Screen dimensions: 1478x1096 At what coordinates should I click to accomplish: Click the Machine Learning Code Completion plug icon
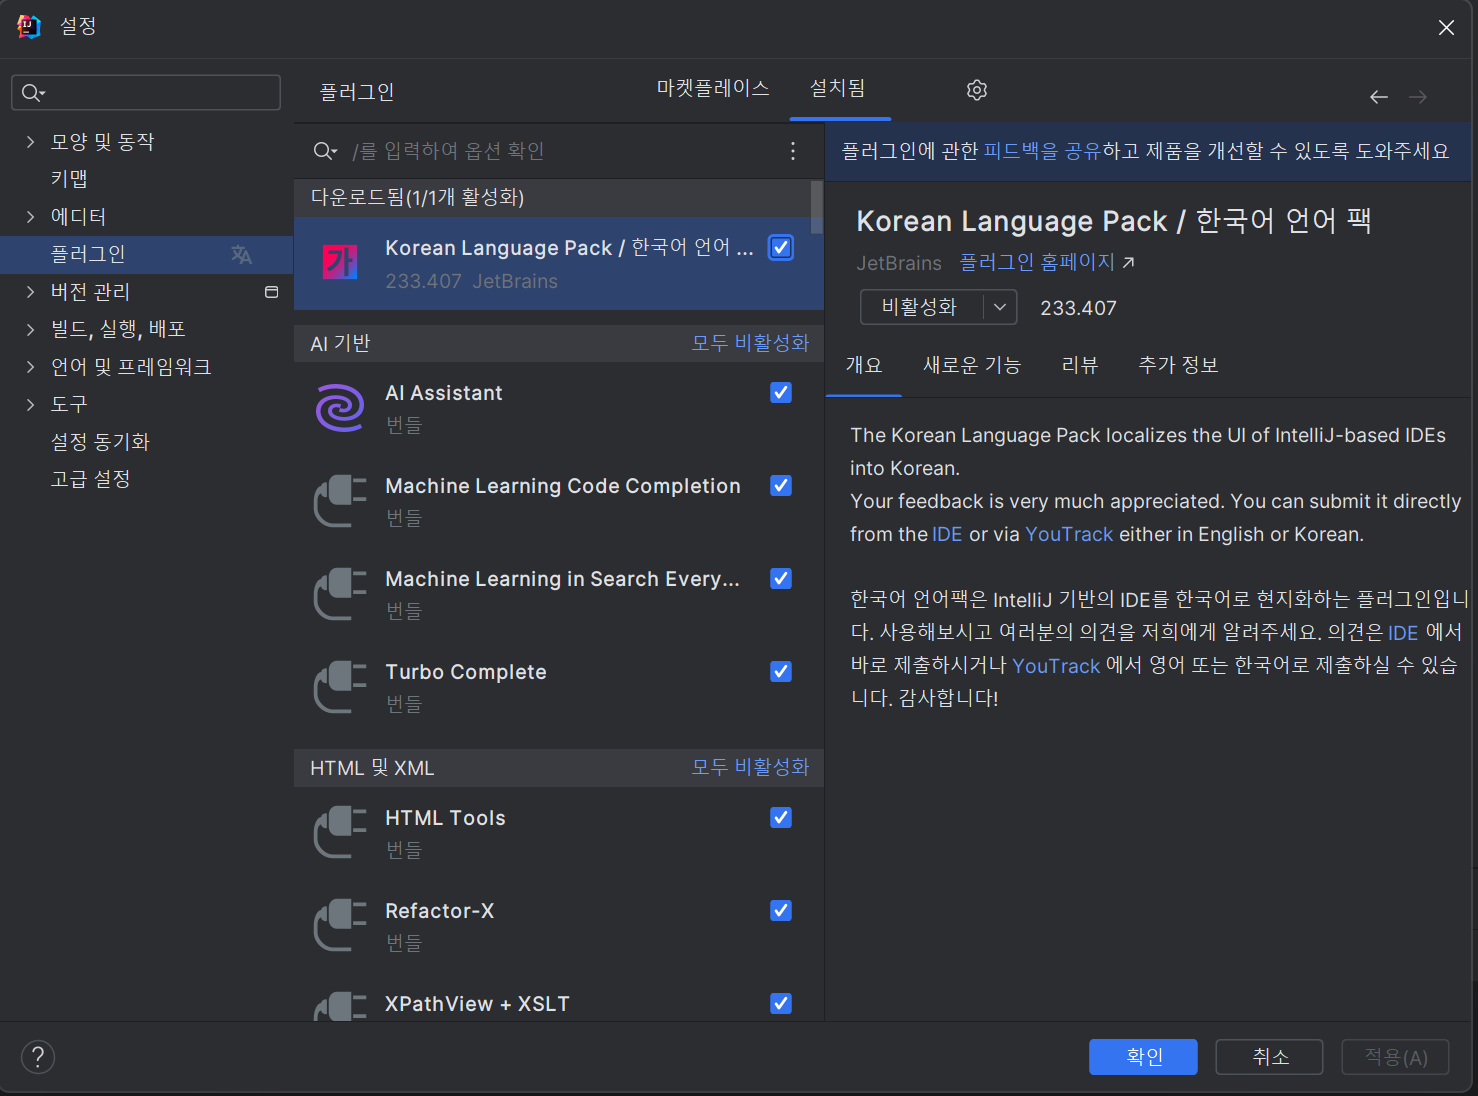click(x=340, y=501)
